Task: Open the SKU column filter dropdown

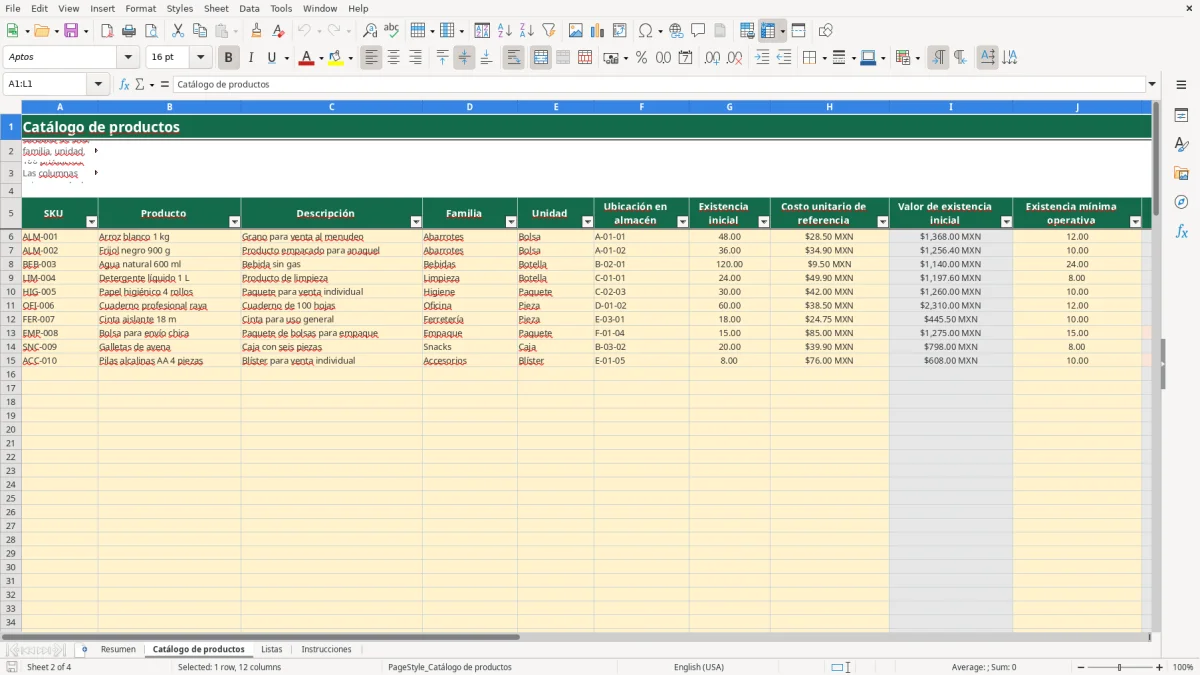Action: (92, 222)
